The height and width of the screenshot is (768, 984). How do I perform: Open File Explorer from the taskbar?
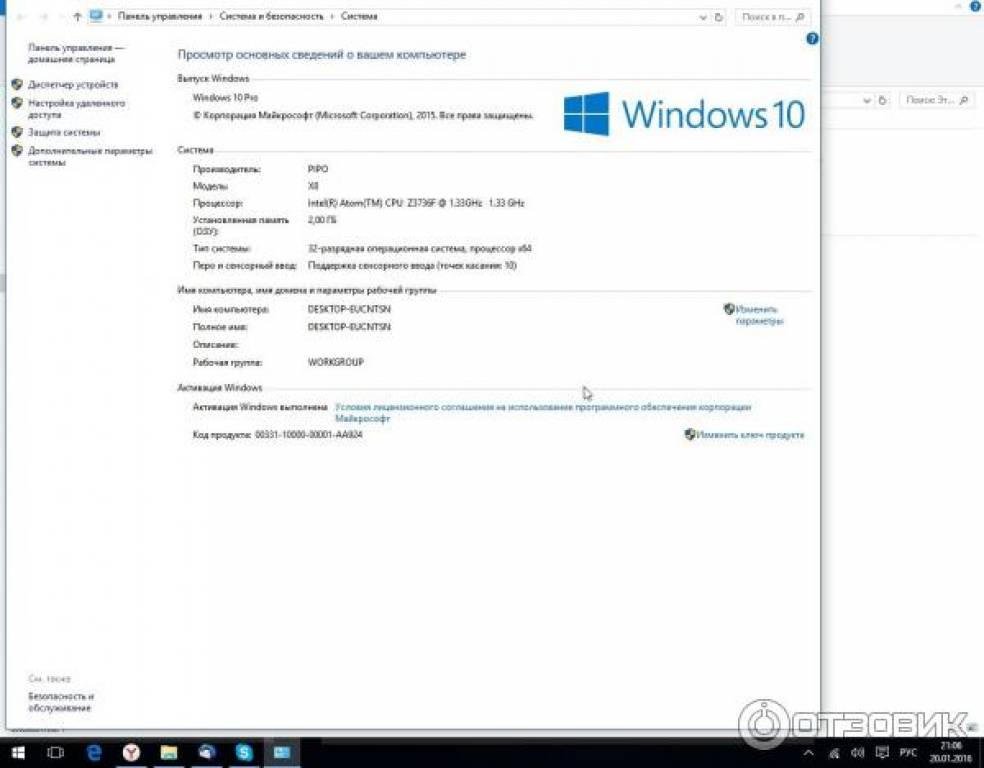click(169, 752)
